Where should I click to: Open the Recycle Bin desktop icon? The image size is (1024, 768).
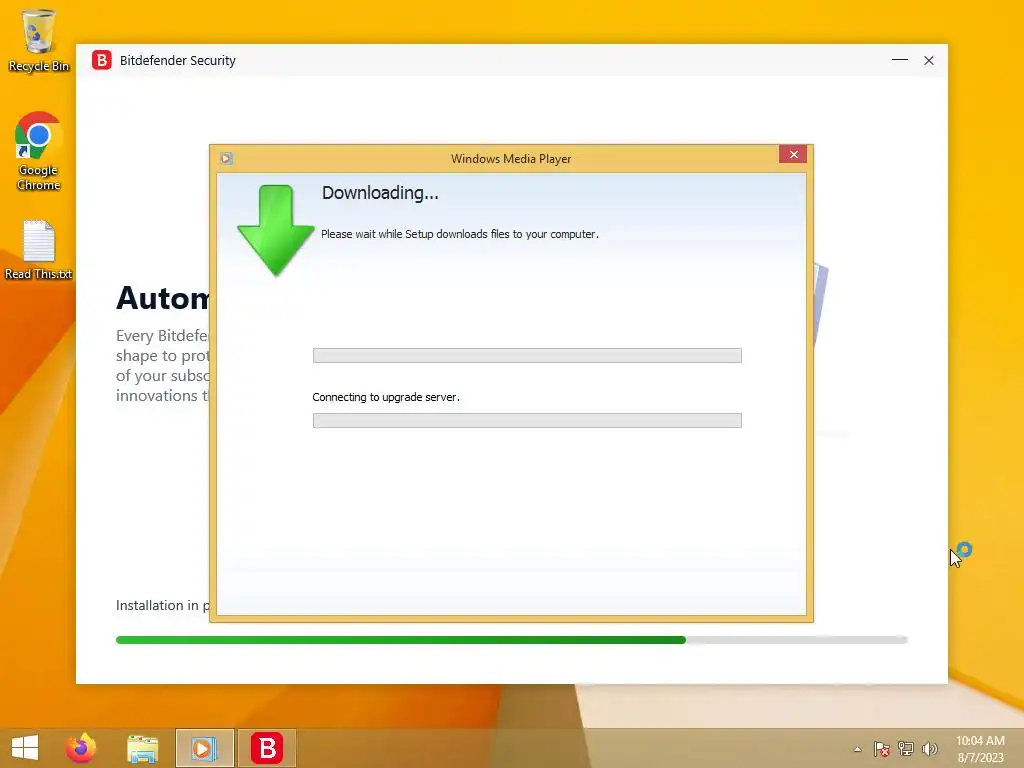[39, 40]
